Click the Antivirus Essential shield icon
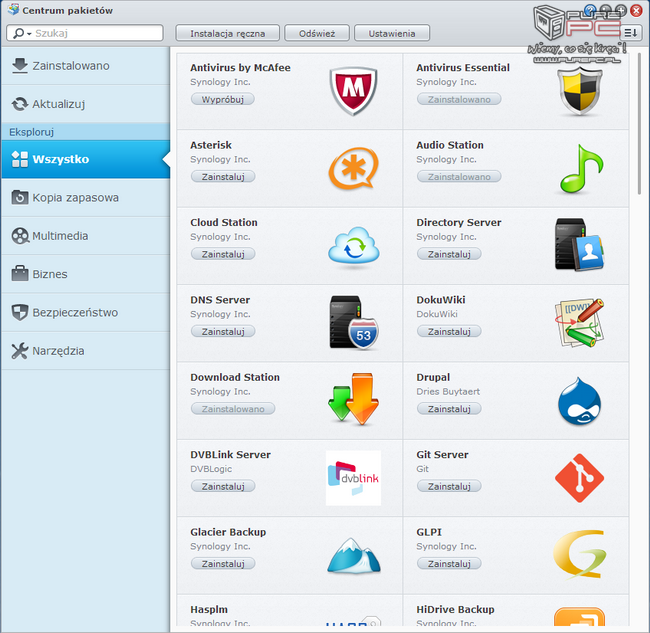 580,91
